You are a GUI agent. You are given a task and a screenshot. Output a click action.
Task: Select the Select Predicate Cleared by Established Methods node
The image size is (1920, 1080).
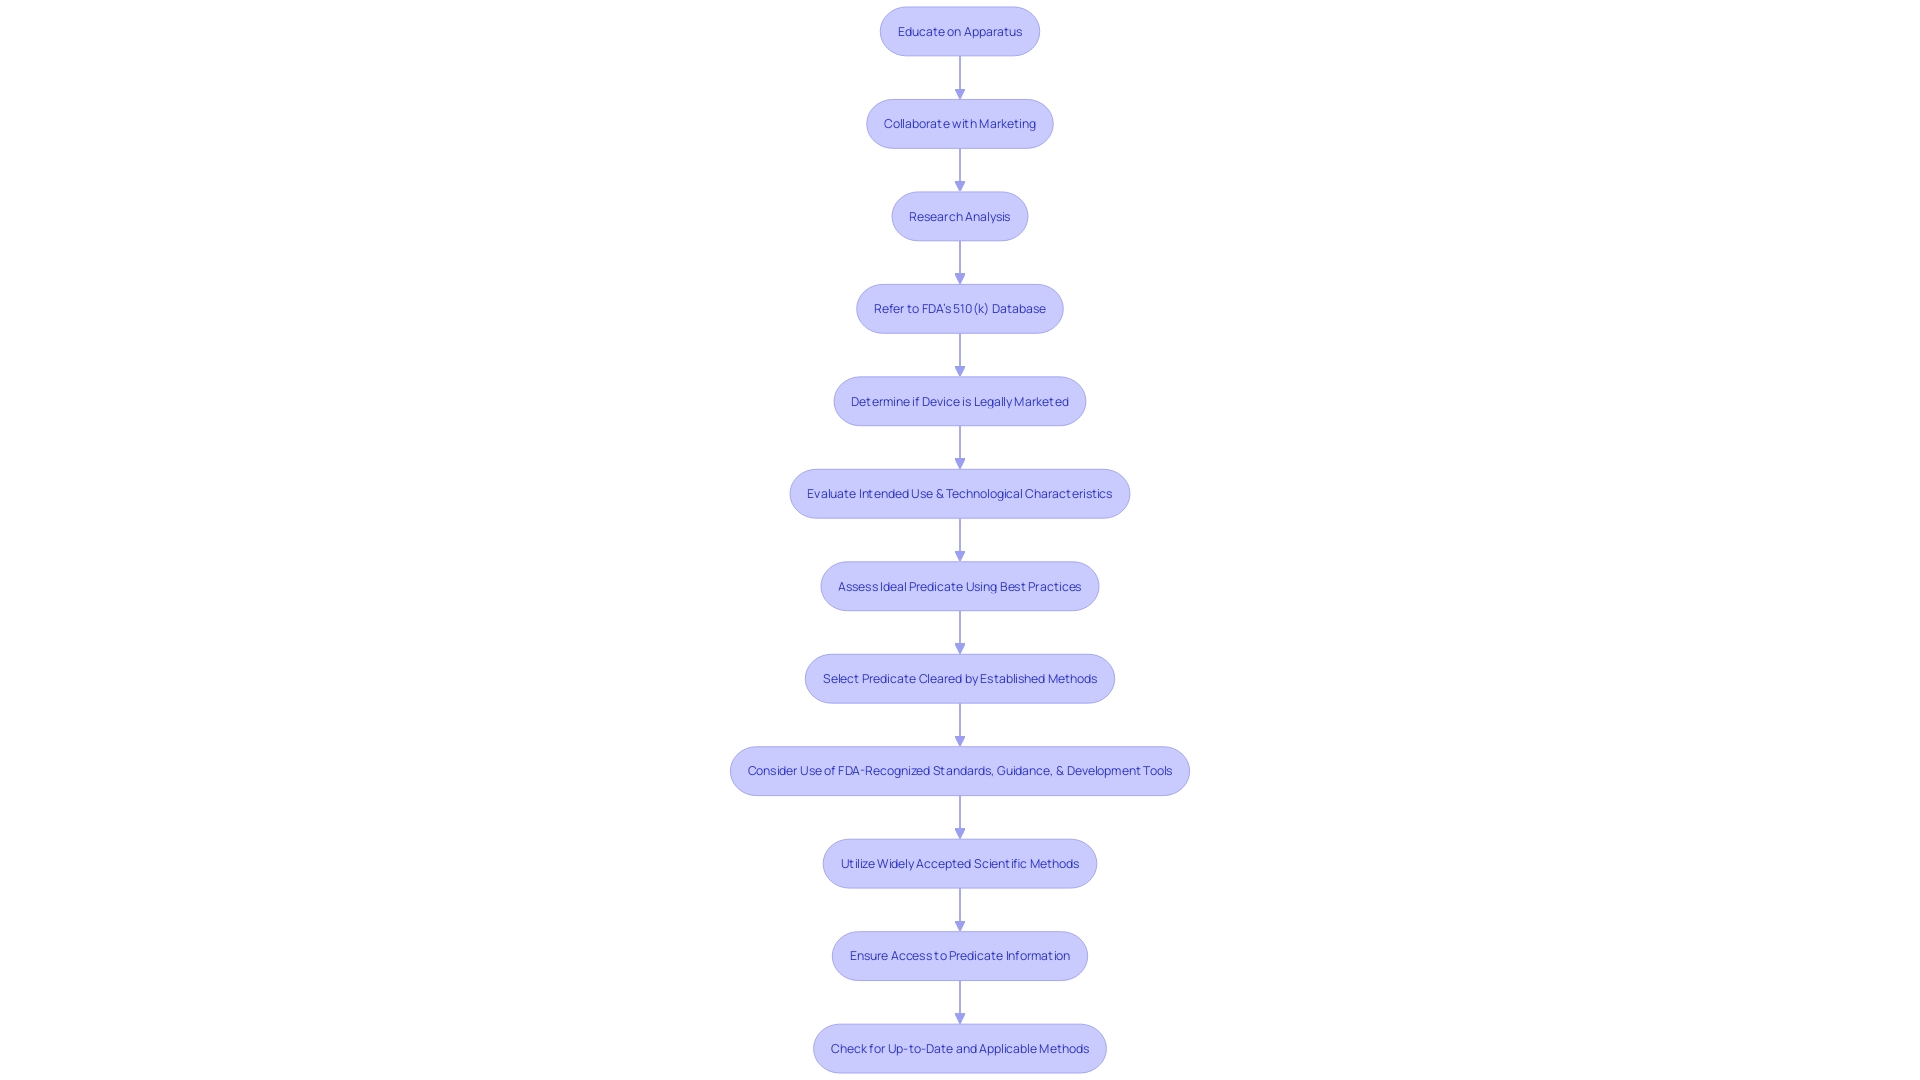[959, 678]
